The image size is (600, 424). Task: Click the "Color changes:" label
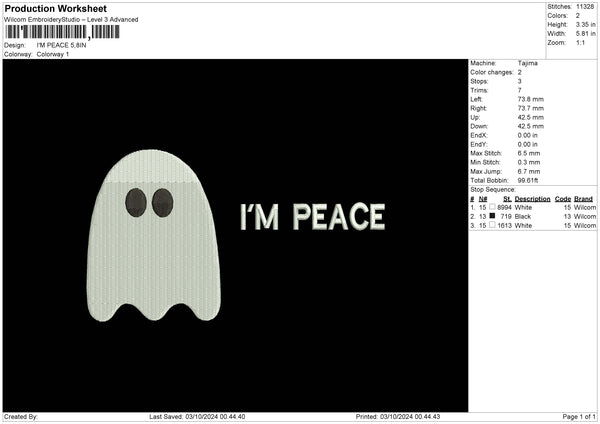point(492,72)
